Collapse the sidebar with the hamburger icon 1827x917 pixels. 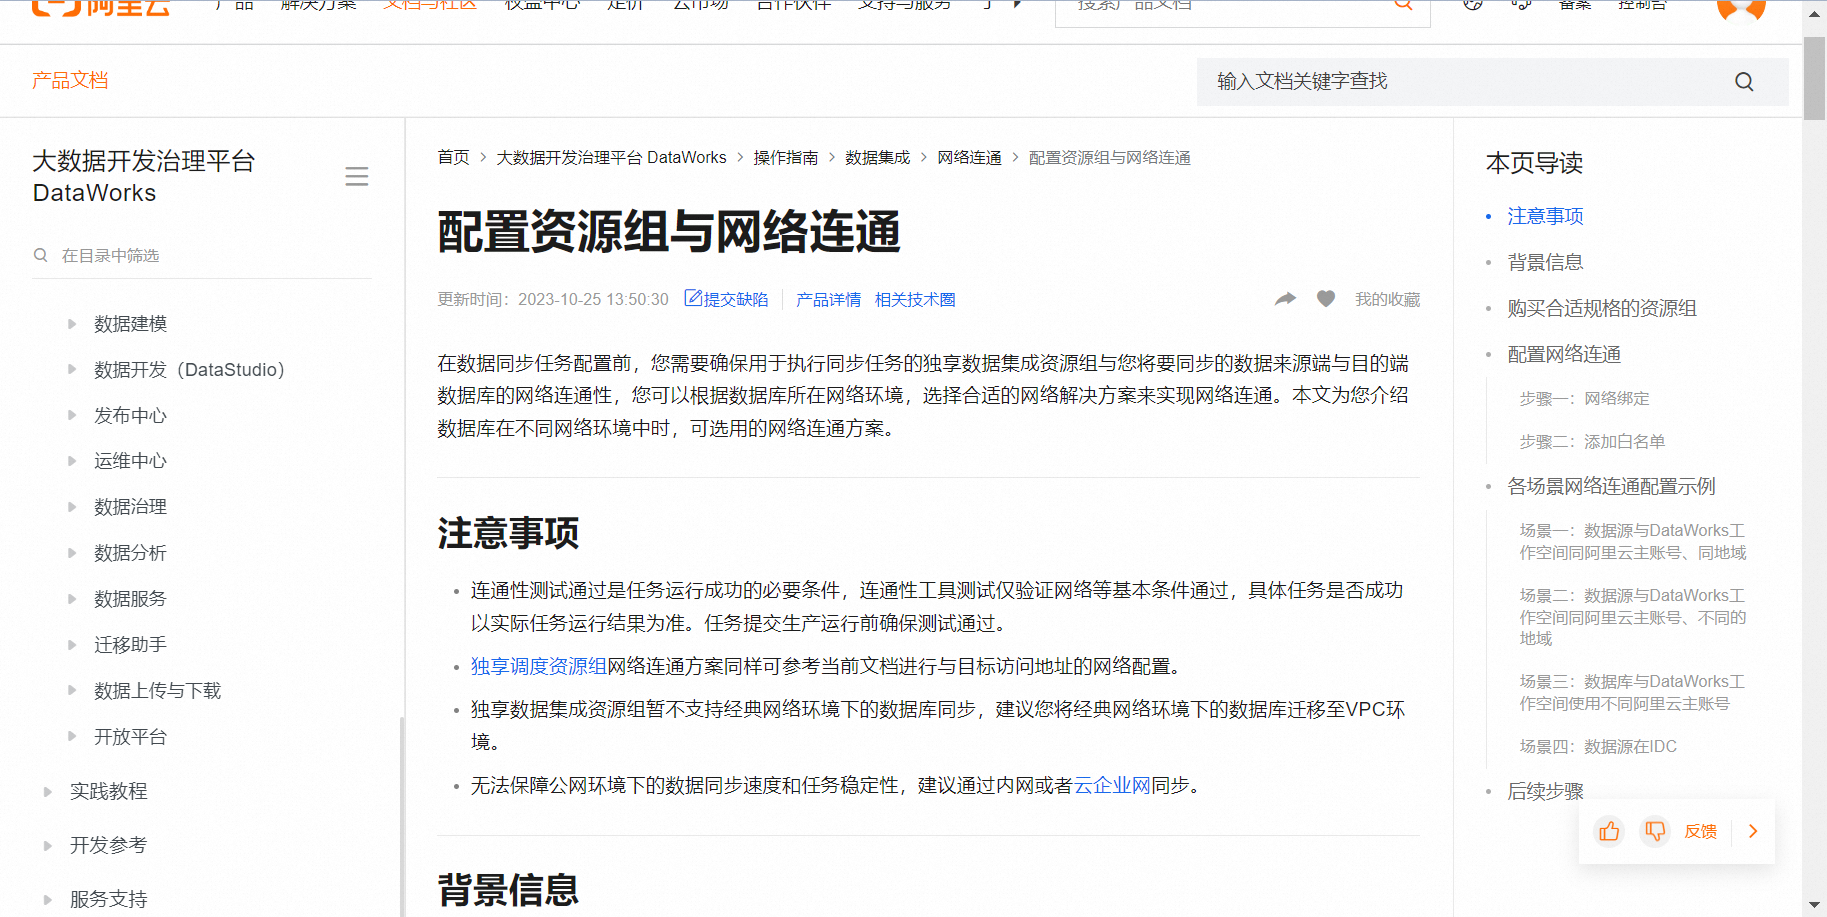357,177
